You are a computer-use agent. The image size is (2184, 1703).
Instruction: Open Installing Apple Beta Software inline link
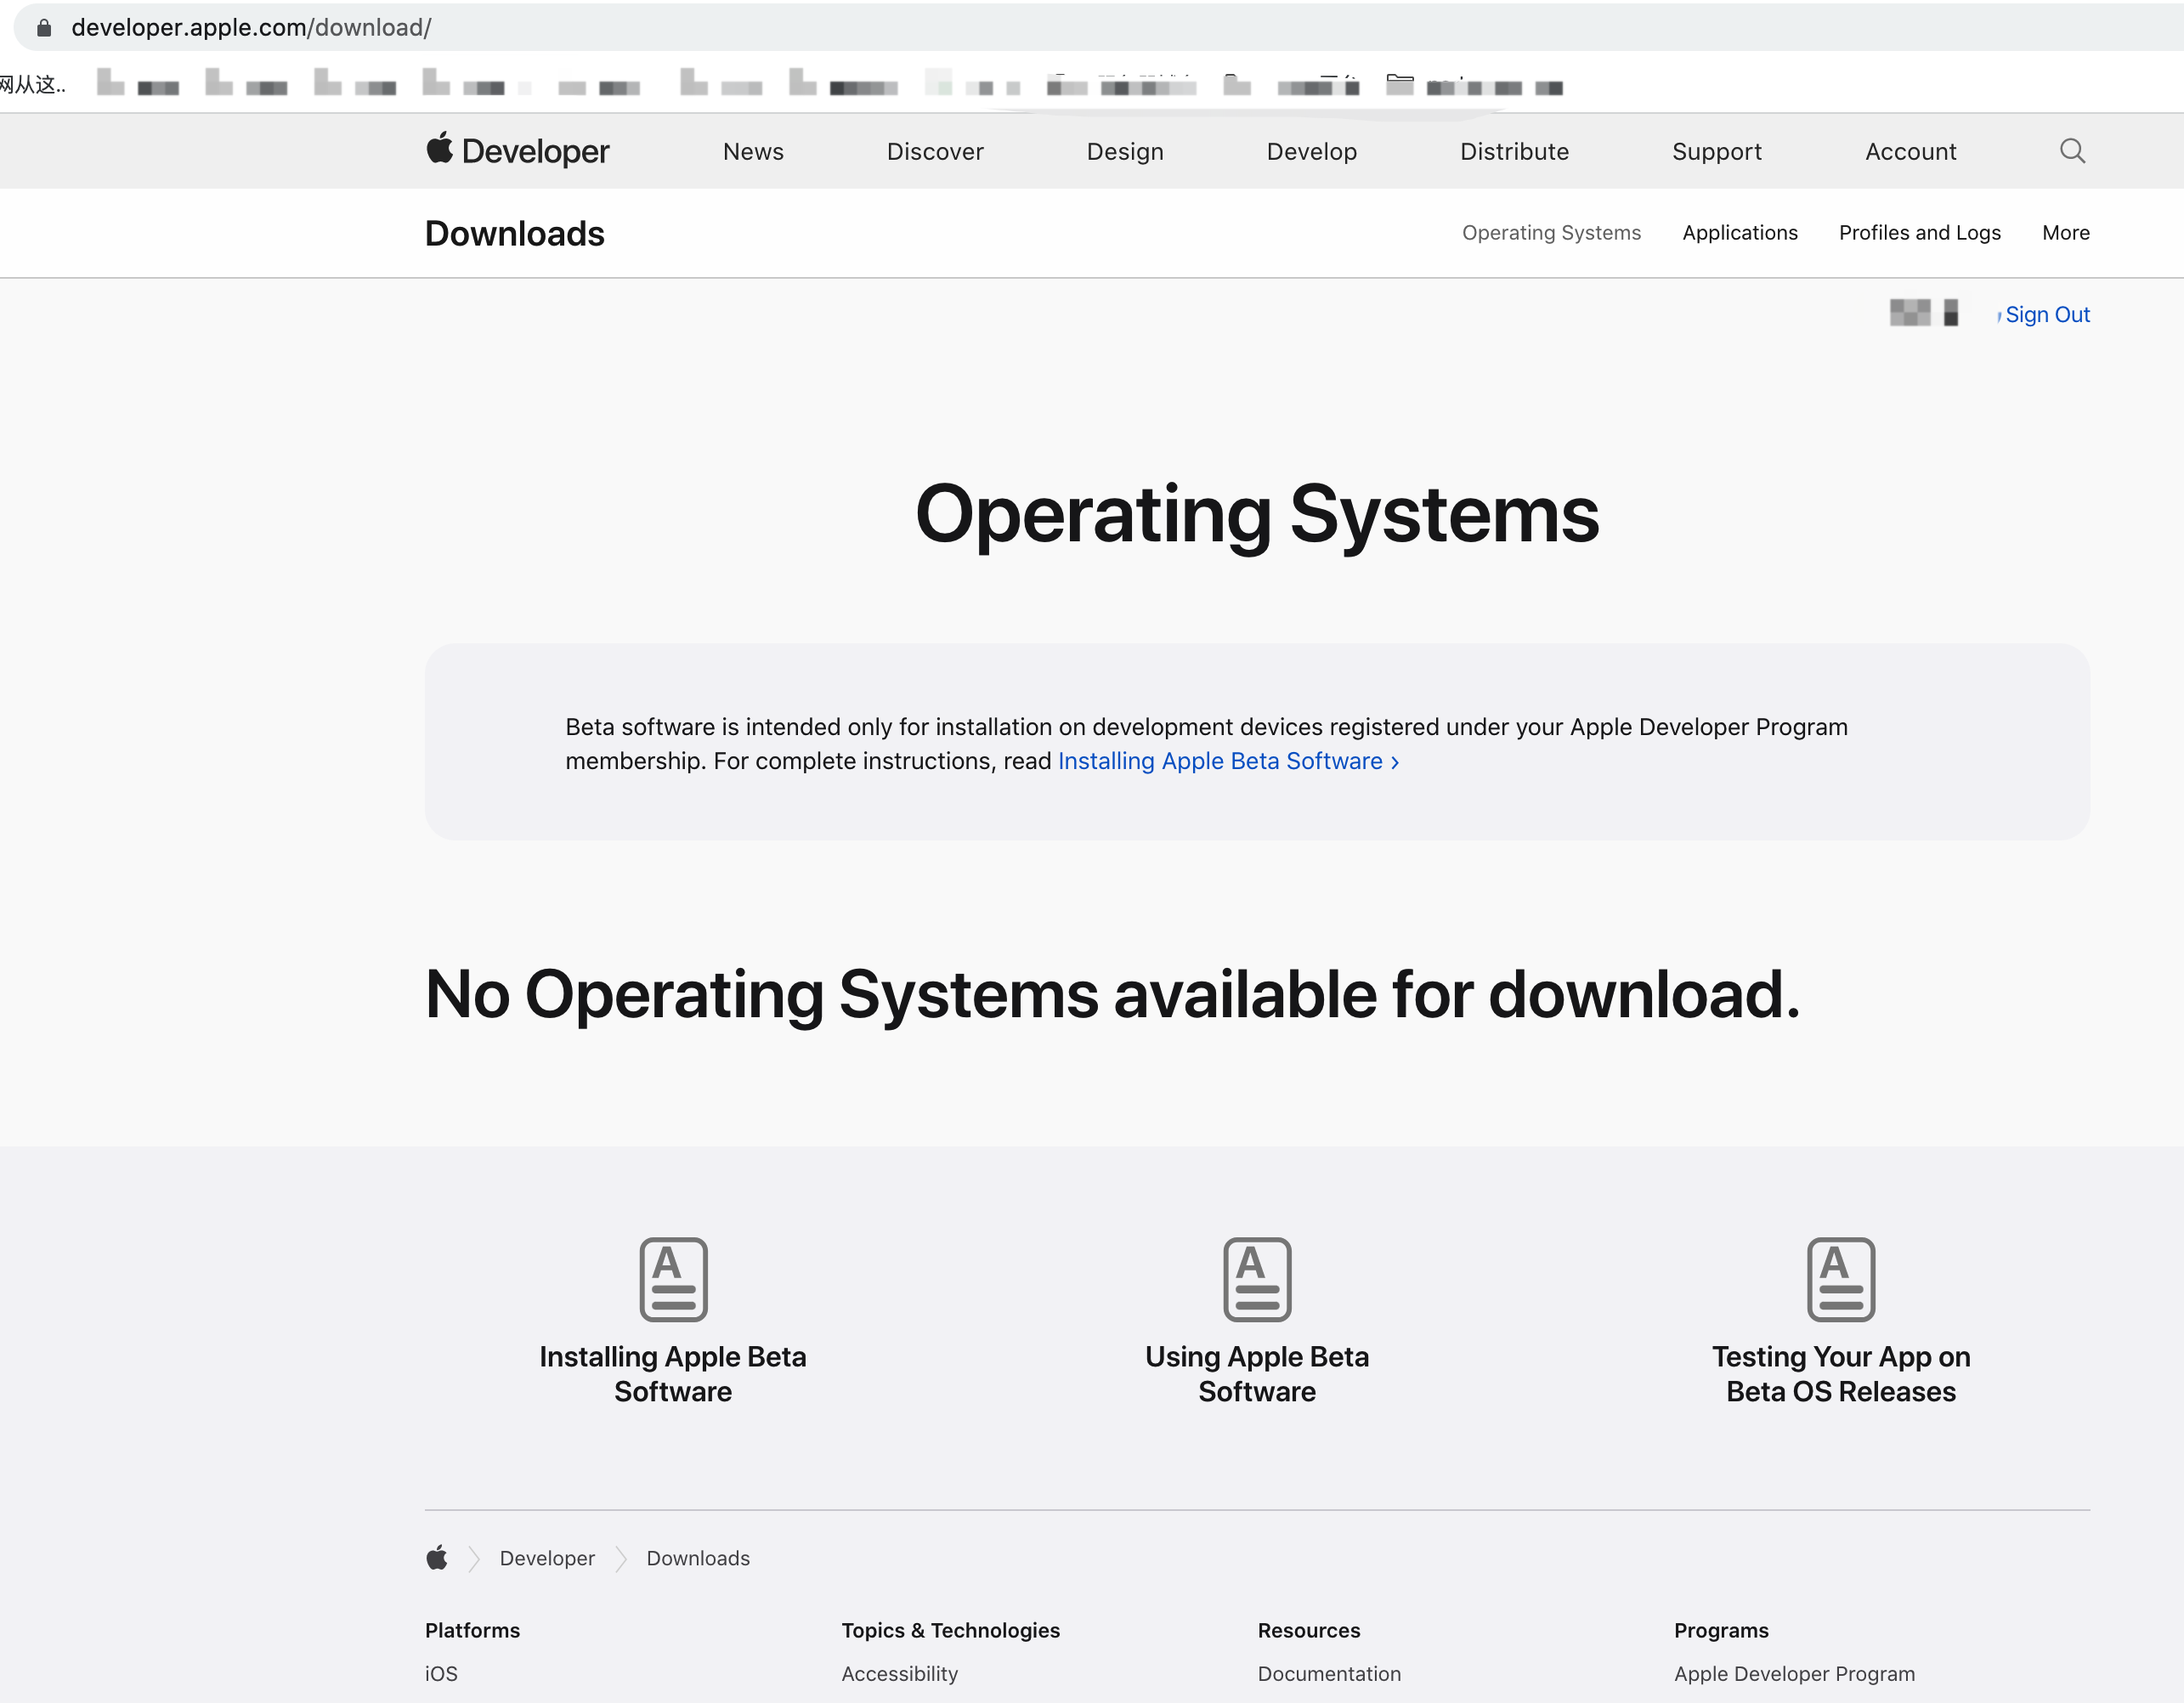tap(1227, 761)
